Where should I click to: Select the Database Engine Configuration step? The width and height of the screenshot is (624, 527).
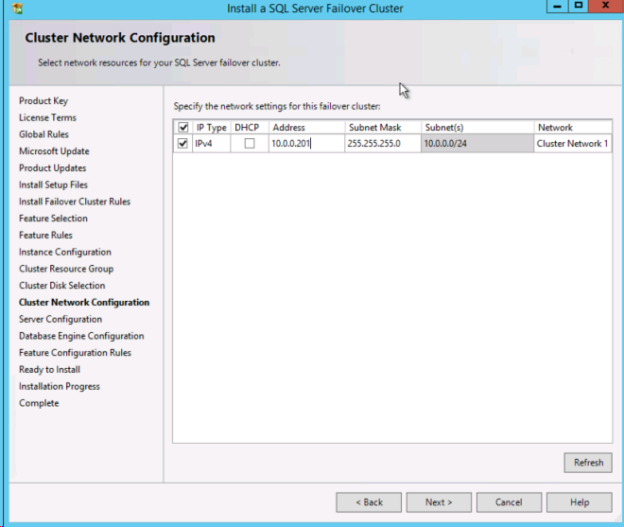point(82,336)
